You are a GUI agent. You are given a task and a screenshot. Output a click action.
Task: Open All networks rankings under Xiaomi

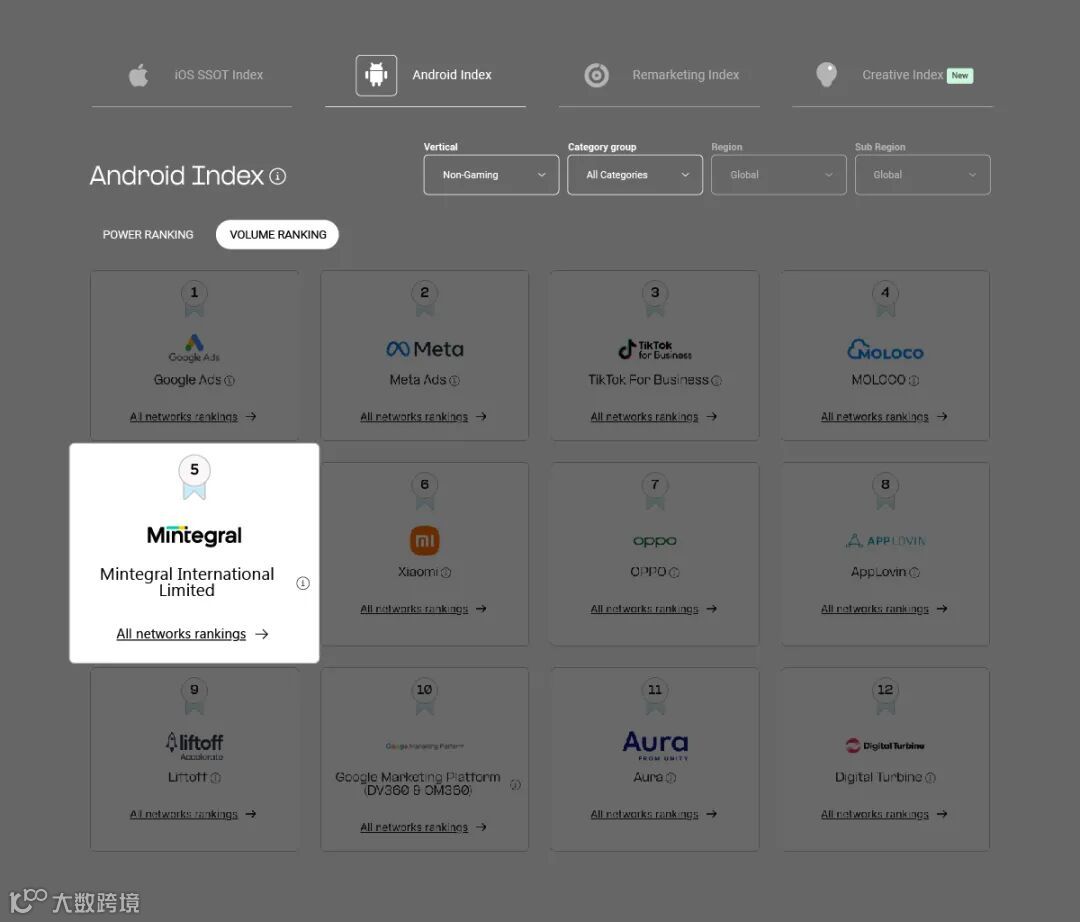pyautogui.click(x=423, y=609)
